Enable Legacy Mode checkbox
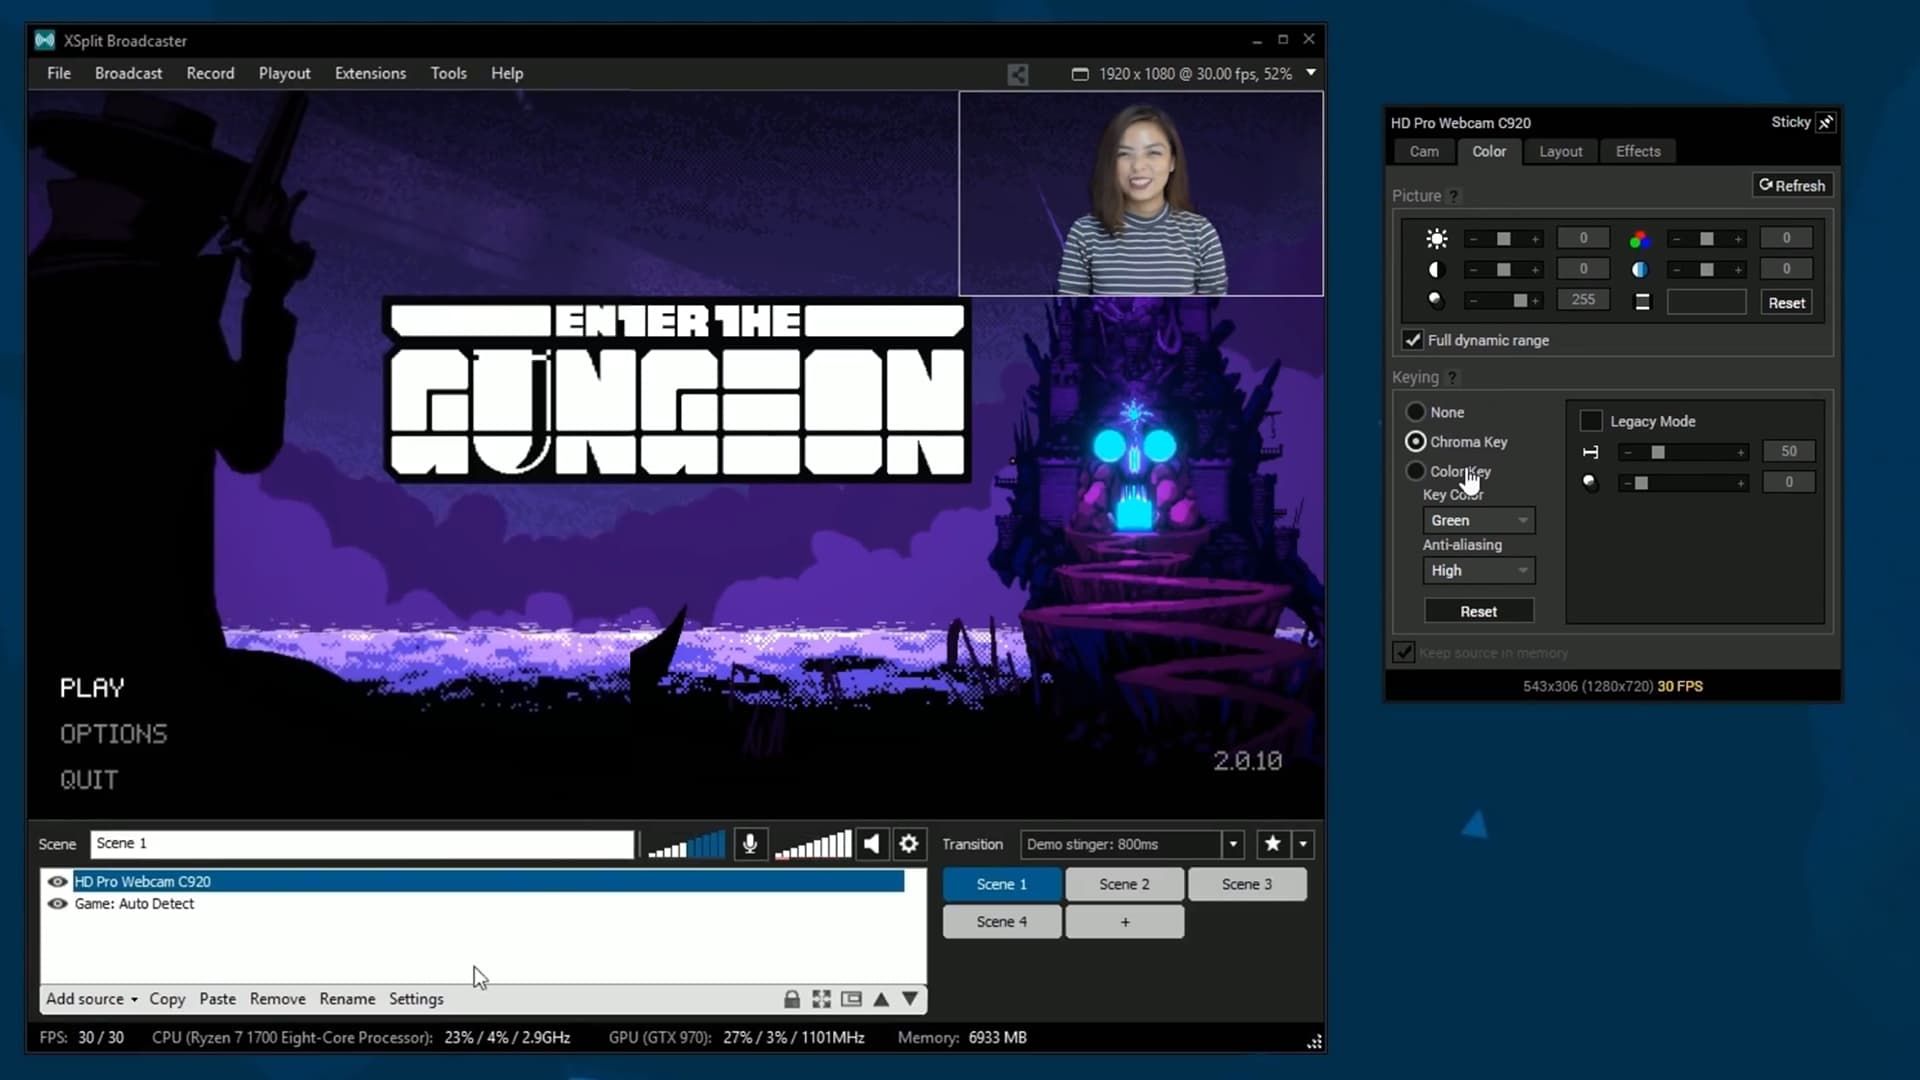This screenshot has width=1920, height=1080. [x=1590, y=421]
